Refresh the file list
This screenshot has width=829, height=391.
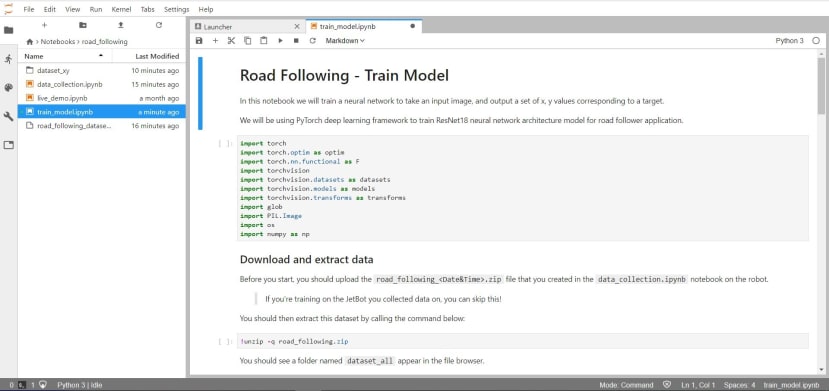[x=159, y=25]
